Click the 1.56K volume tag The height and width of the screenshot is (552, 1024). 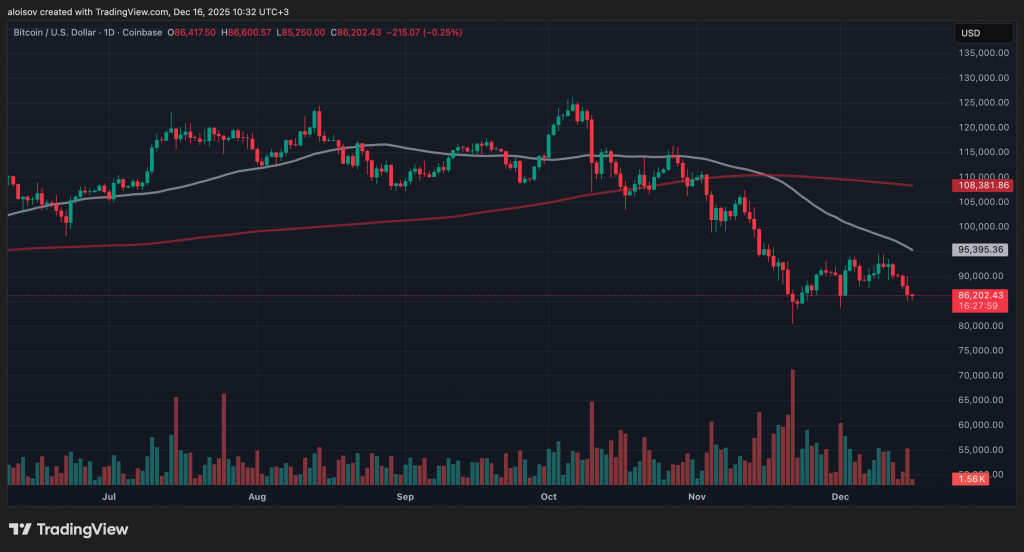pos(970,481)
